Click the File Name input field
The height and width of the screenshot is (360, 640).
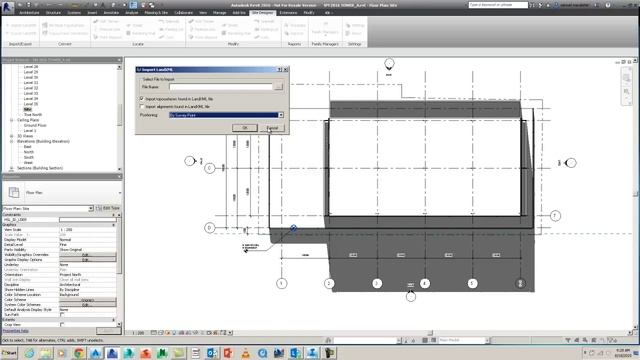pyautogui.click(x=221, y=87)
